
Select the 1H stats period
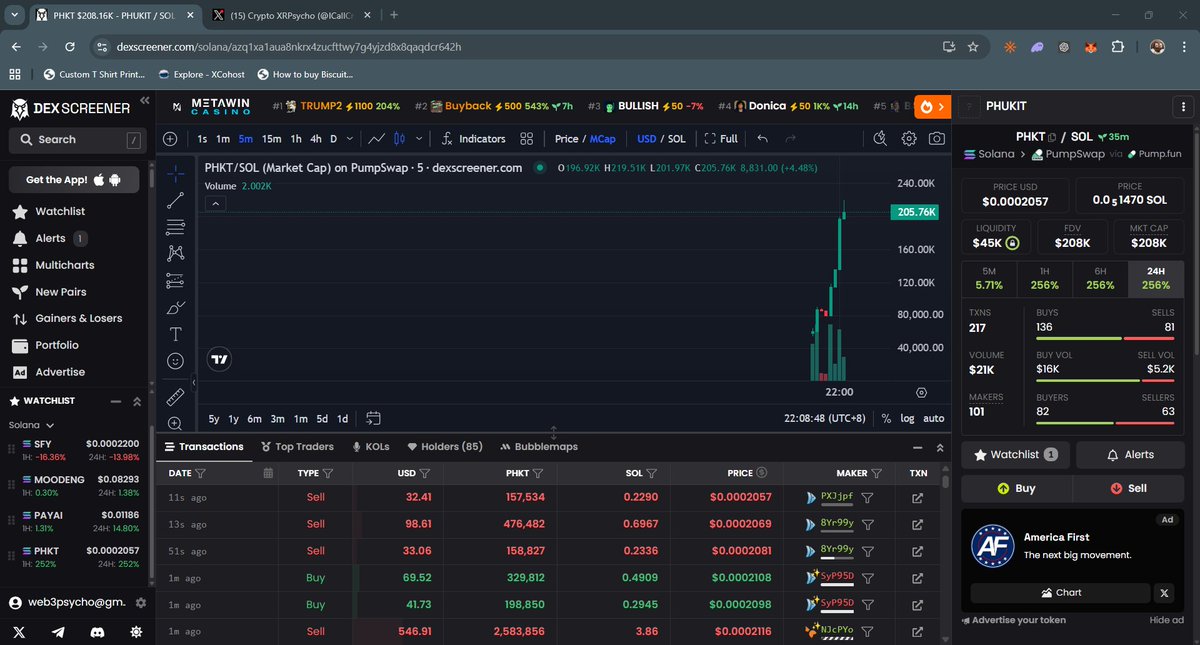coord(1044,279)
